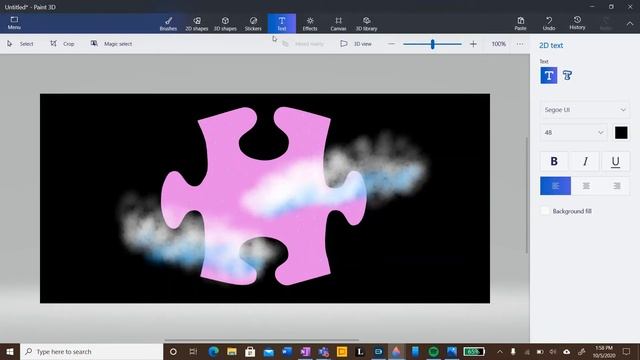Adjust the zoom slider handle
Viewport: 640px width, 360px height.
[x=433, y=44]
